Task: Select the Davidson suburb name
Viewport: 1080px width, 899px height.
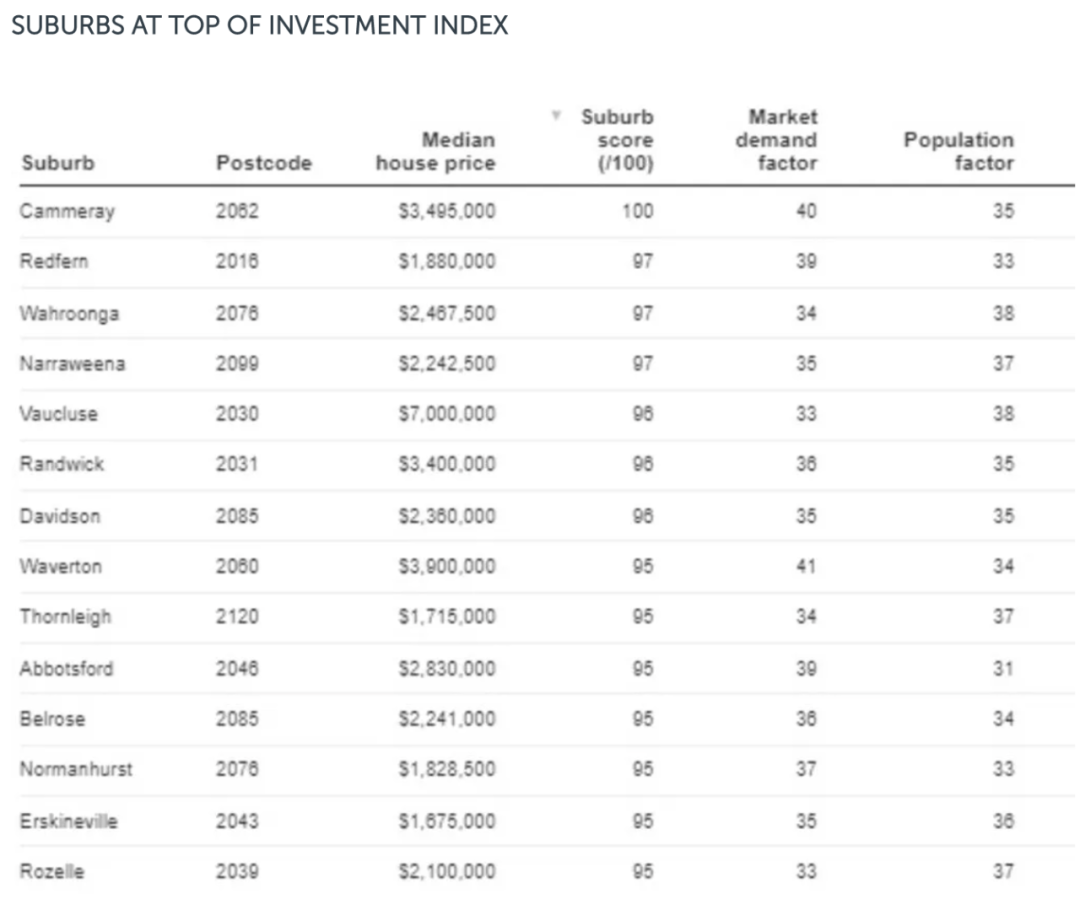Action: pos(60,516)
